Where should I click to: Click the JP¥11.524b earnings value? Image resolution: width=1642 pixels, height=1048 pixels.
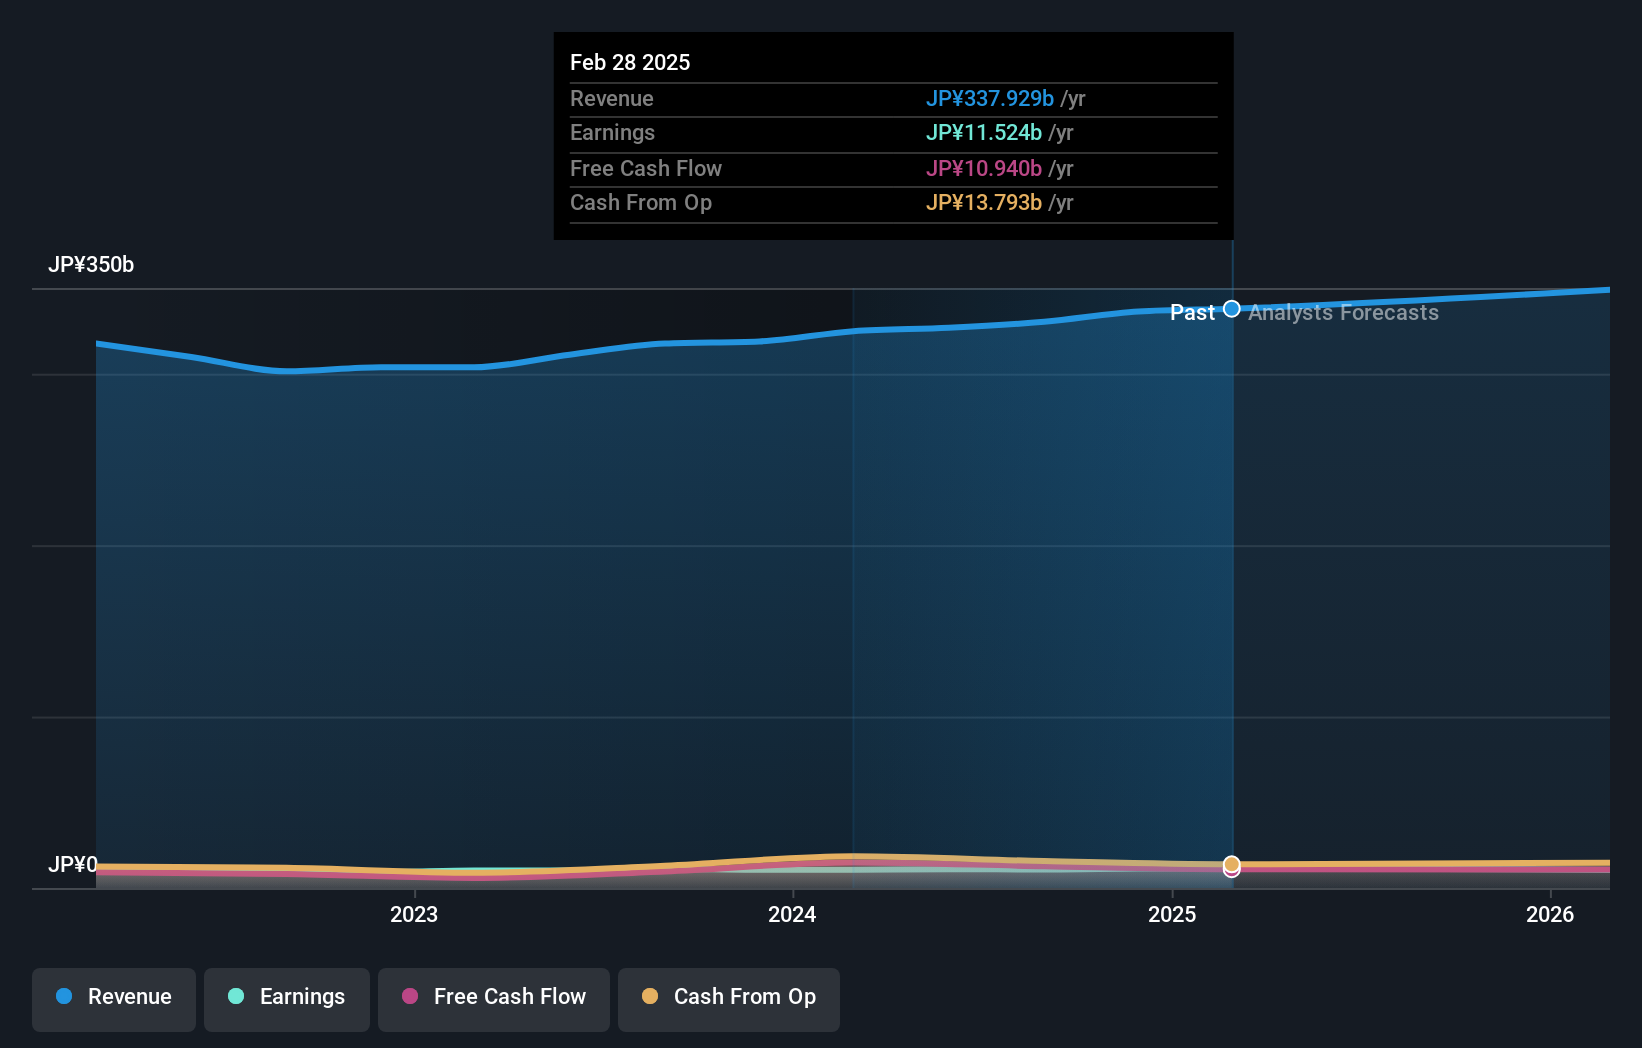[984, 133]
